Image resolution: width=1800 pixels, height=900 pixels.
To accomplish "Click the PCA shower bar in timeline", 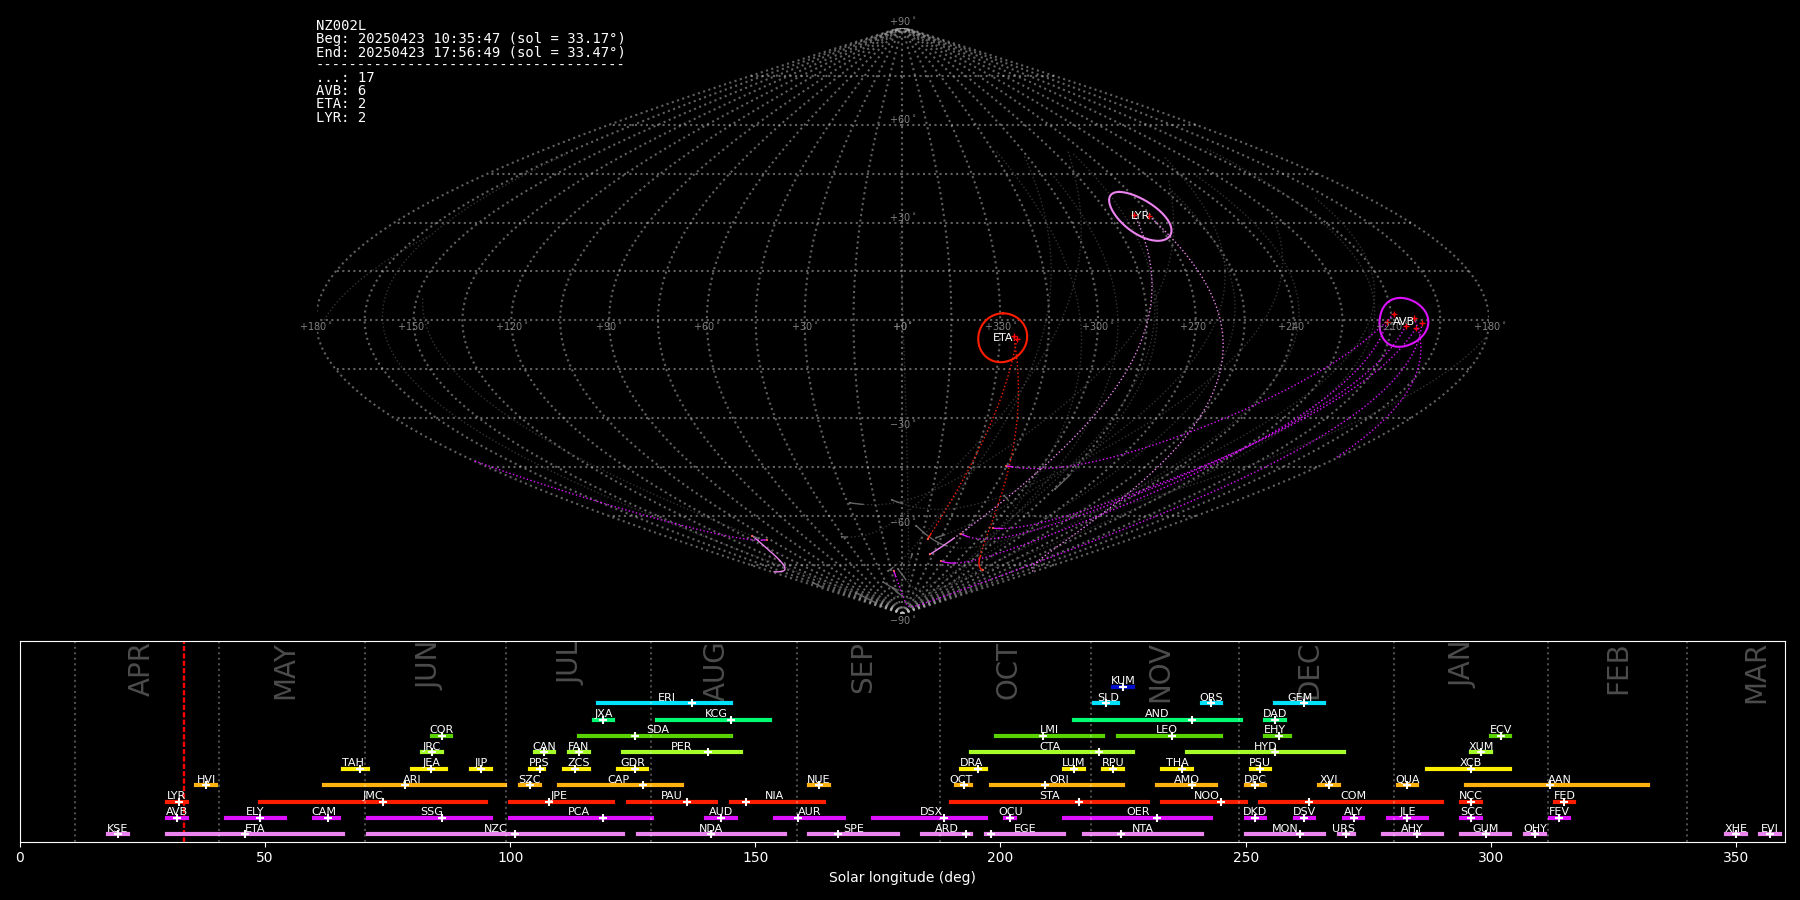I will click(580, 818).
